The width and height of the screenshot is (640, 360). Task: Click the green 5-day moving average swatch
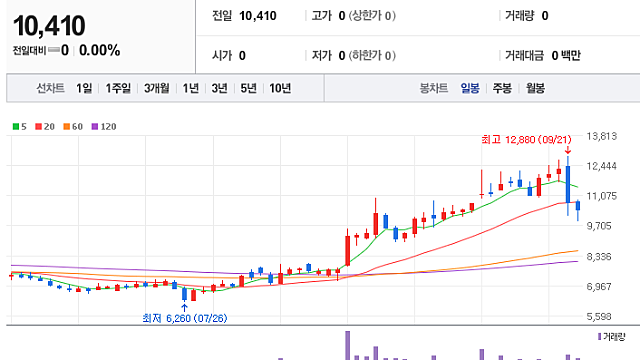(x=16, y=127)
